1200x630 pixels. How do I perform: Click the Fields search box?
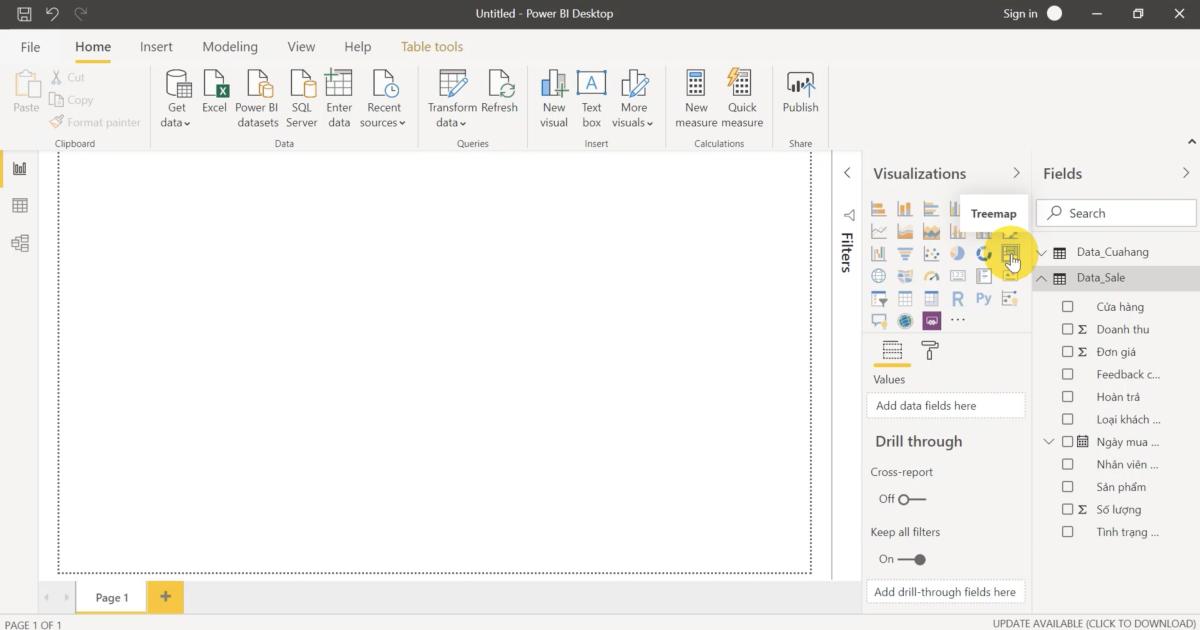point(1115,212)
